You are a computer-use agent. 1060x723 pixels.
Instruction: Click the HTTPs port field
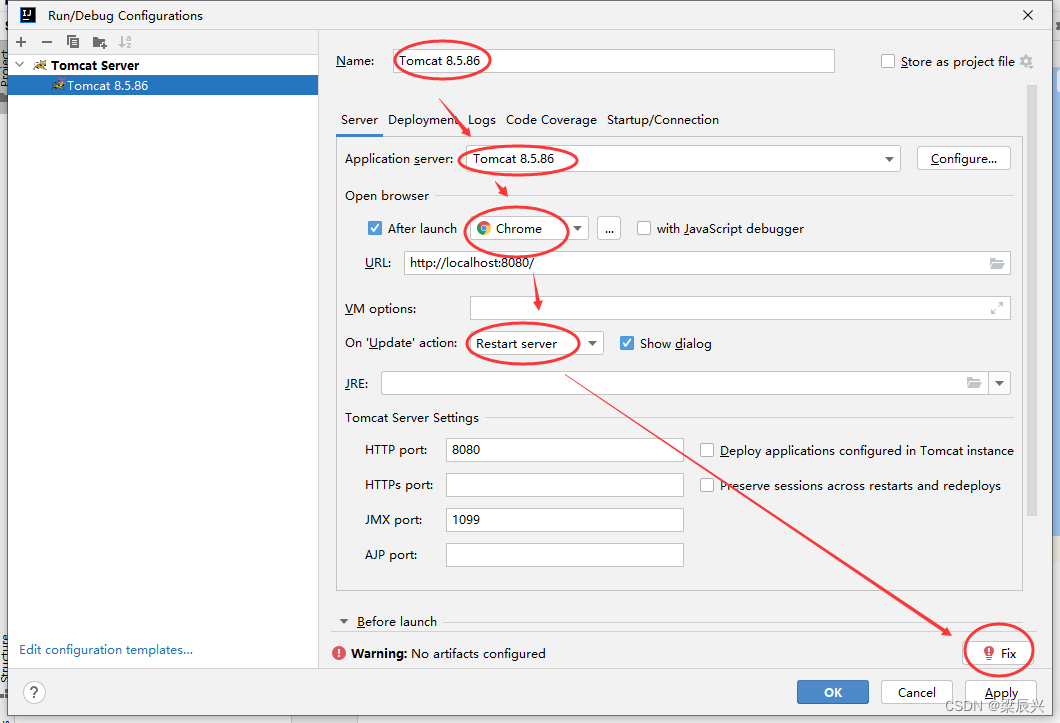click(x=564, y=485)
